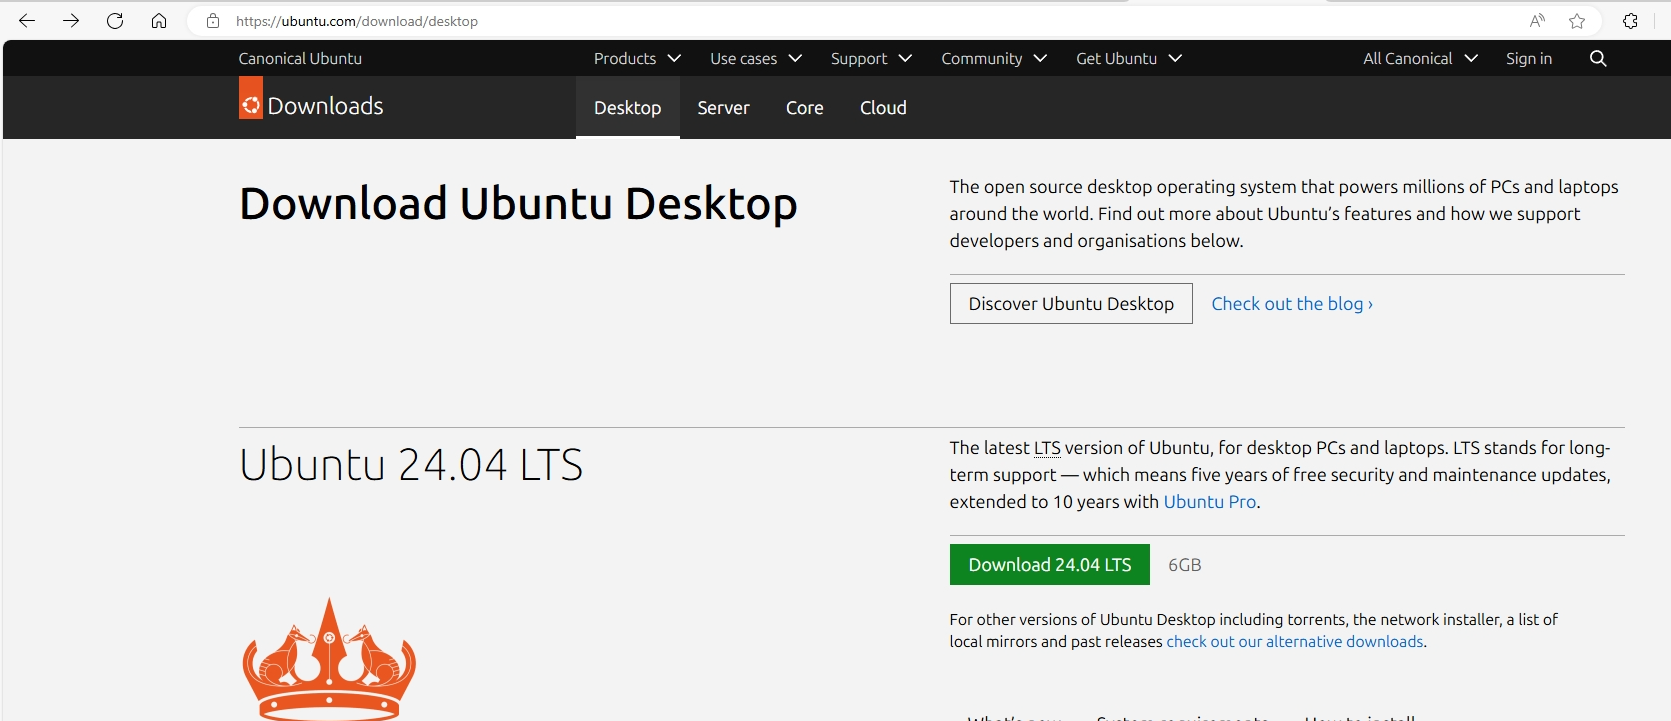Image resolution: width=1671 pixels, height=721 pixels.
Task: Click the Ubuntu 24.04 LTS heading
Action: point(411,464)
